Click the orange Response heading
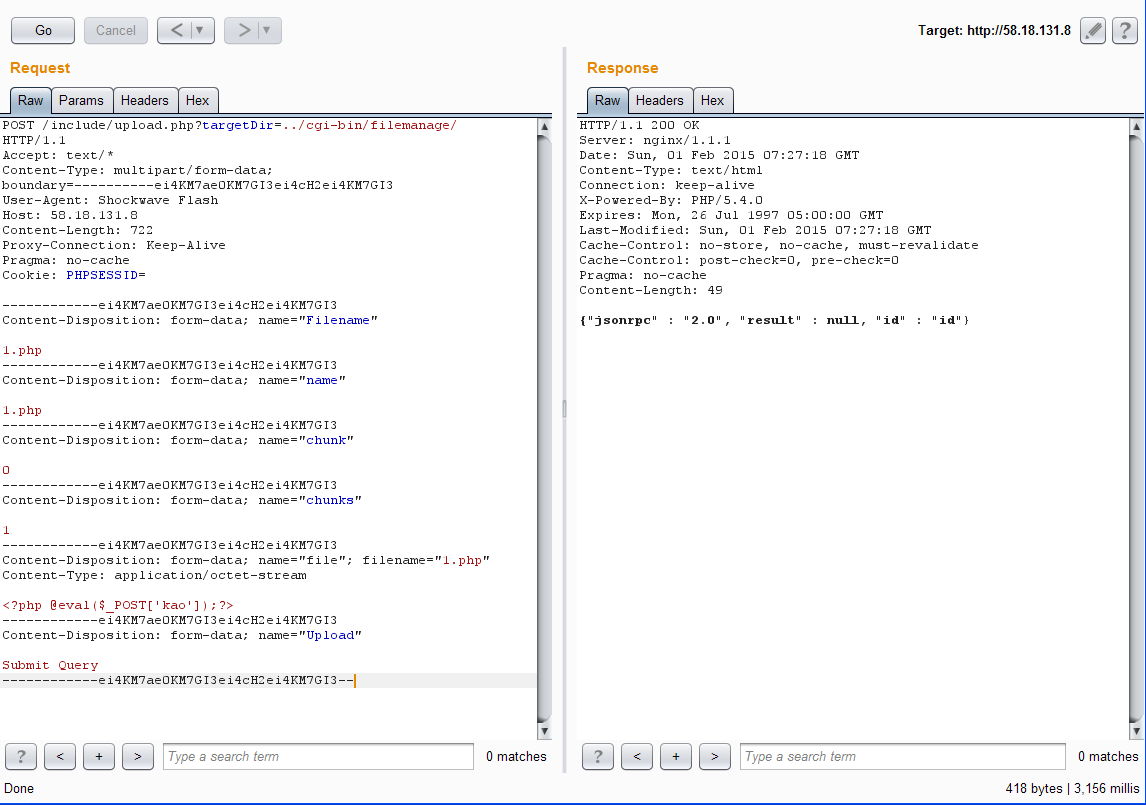Image resolution: width=1146 pixels, height=805 pixels. (x=623, y=68)
